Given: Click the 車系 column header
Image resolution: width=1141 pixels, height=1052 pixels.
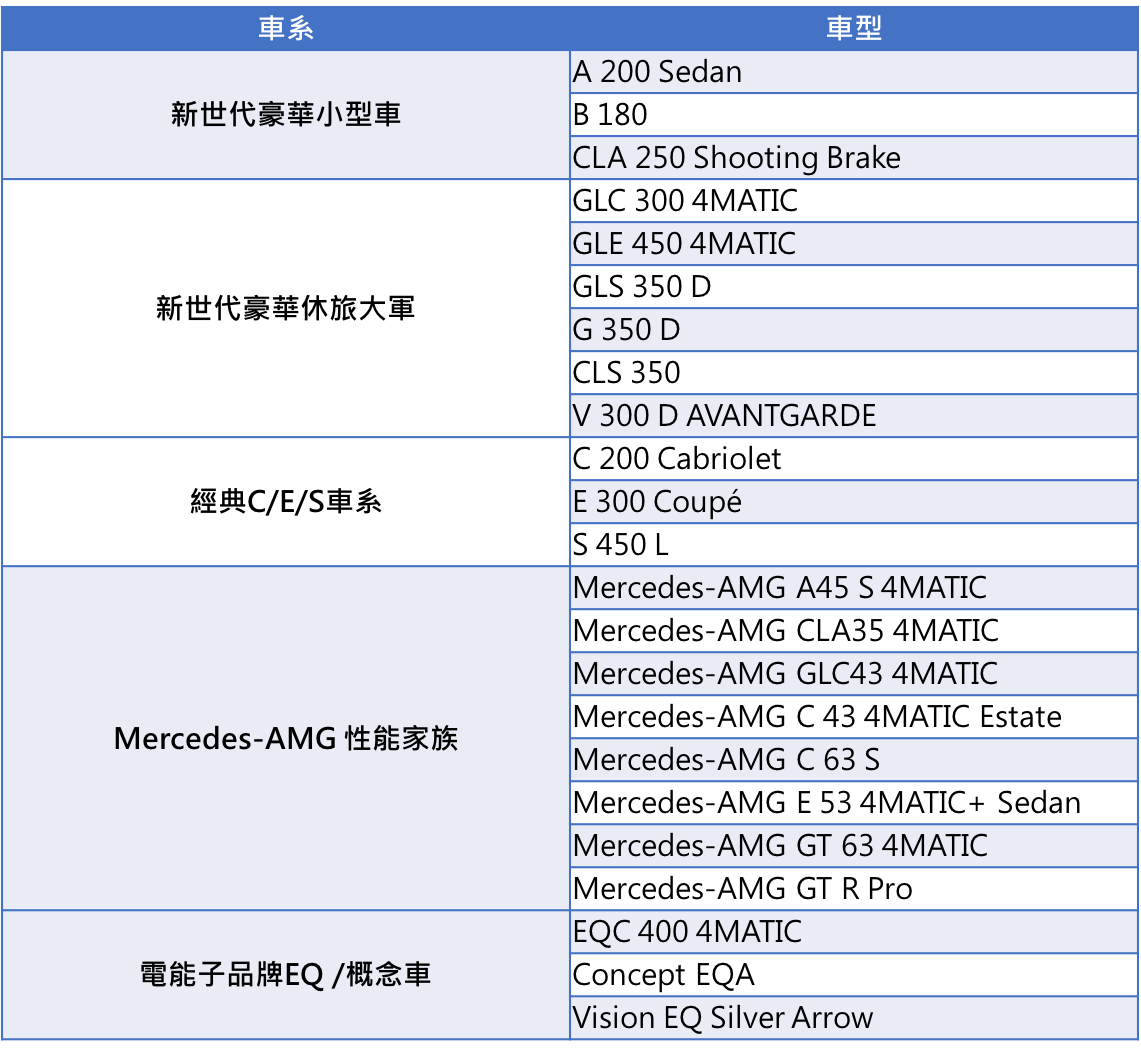Looking at the screenshot, I should pos(285,28).
